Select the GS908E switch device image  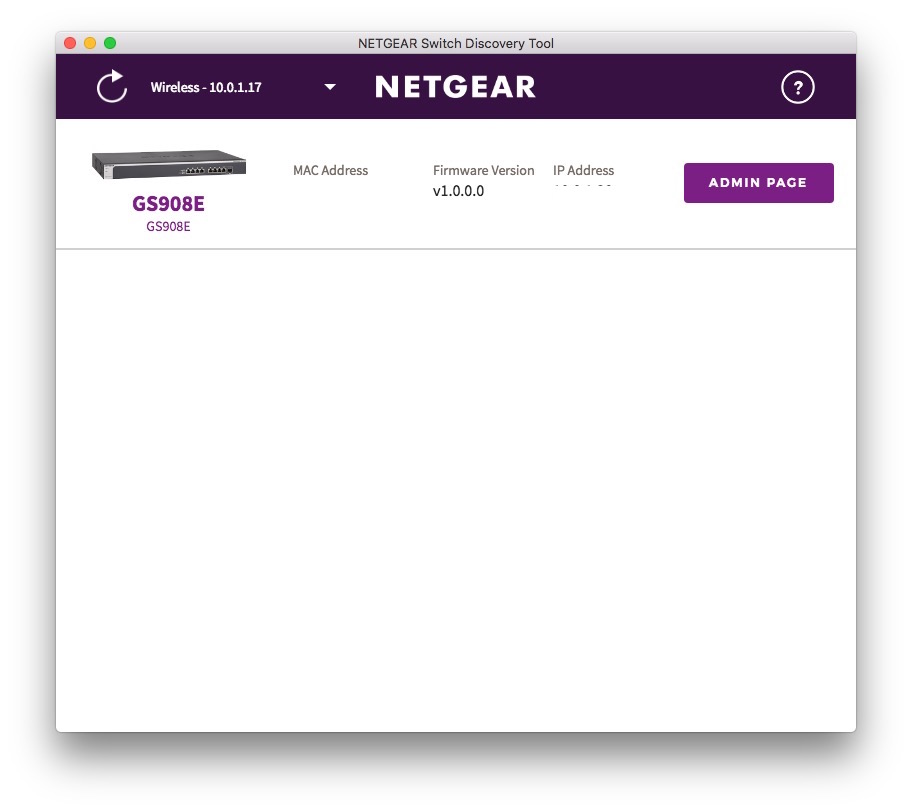pyautogui.click(x=169, y=164)
